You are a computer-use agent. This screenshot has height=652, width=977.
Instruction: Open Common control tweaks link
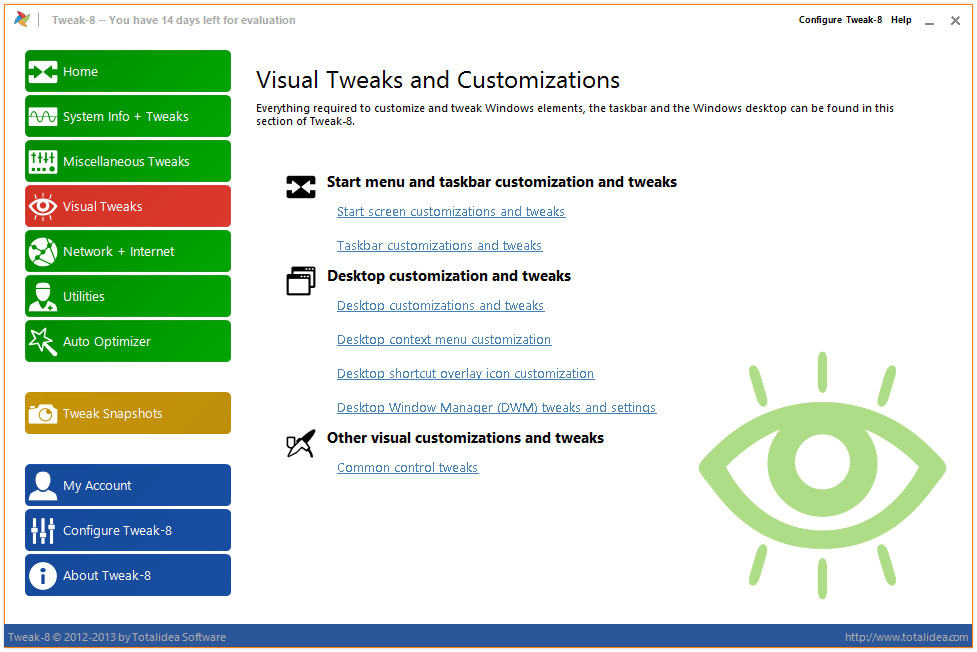point(407,467)
